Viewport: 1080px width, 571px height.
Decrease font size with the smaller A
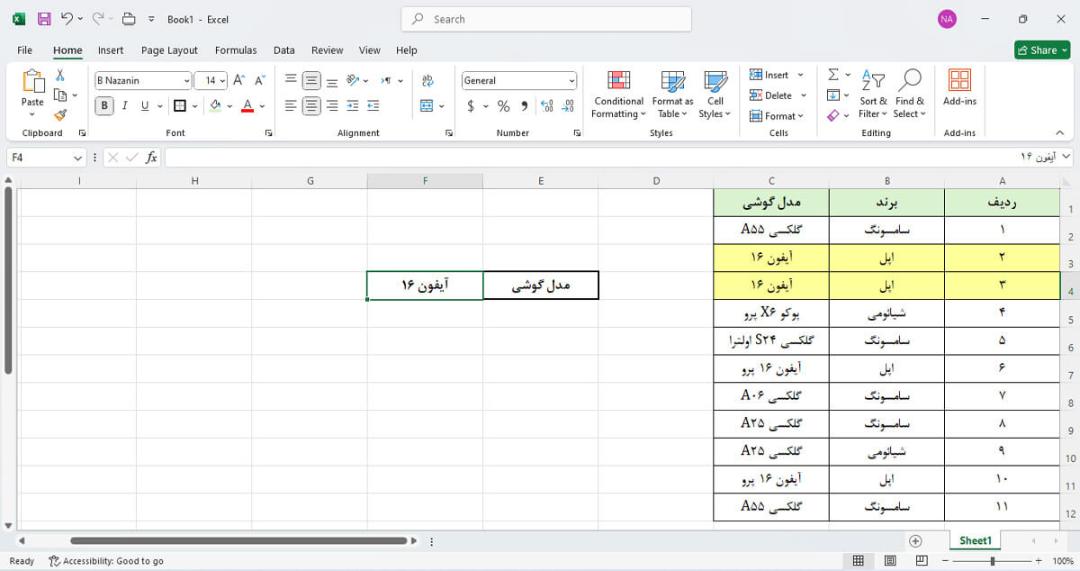(x=260, y=81)
